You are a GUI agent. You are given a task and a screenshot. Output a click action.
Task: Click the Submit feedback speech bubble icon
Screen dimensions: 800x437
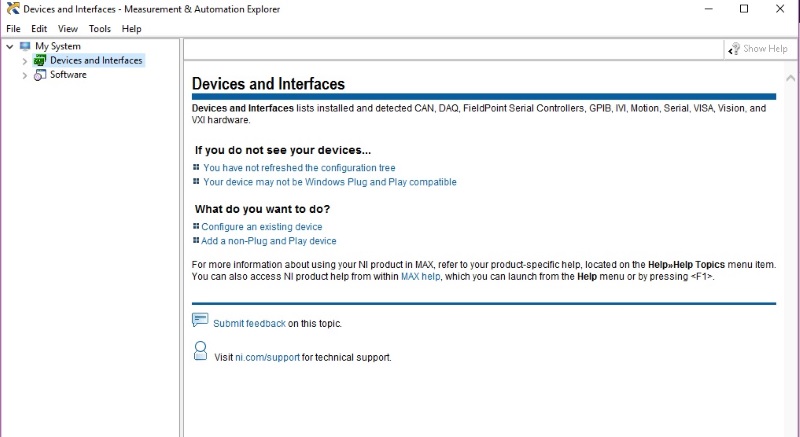(200, 321)
